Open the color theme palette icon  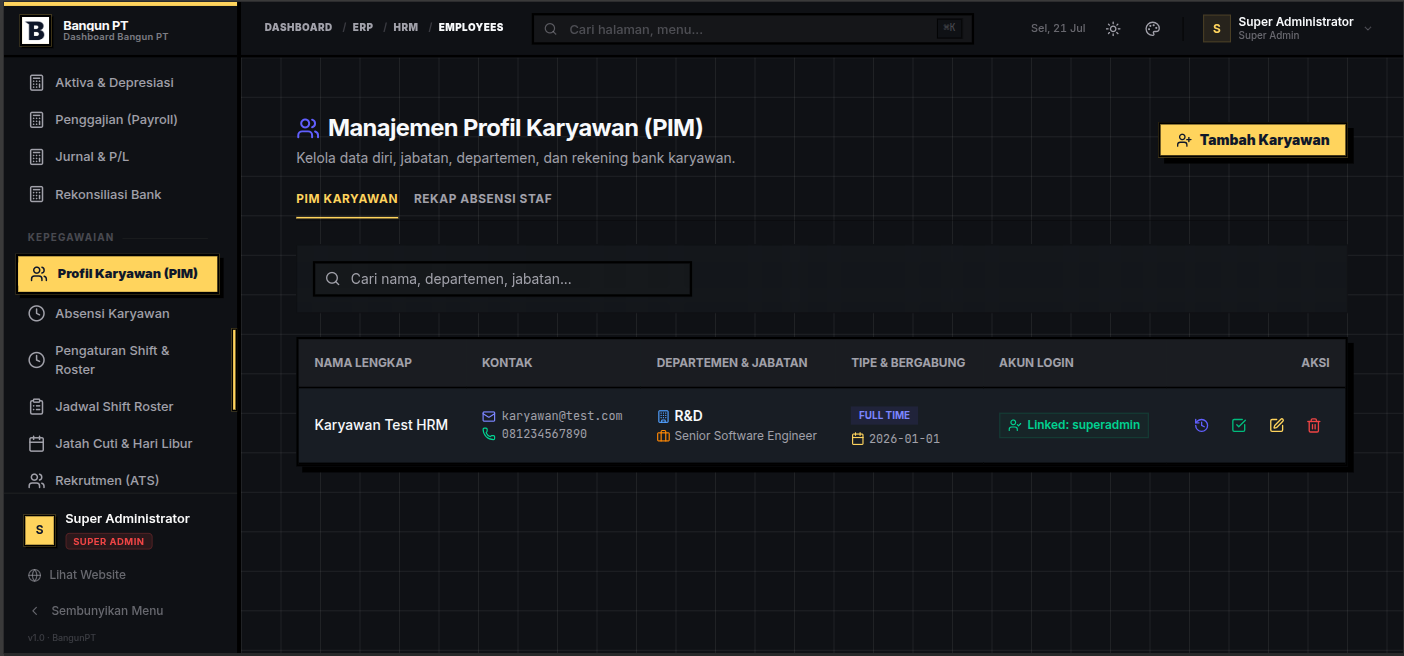pyautogui.click(x=1152, y=28)
